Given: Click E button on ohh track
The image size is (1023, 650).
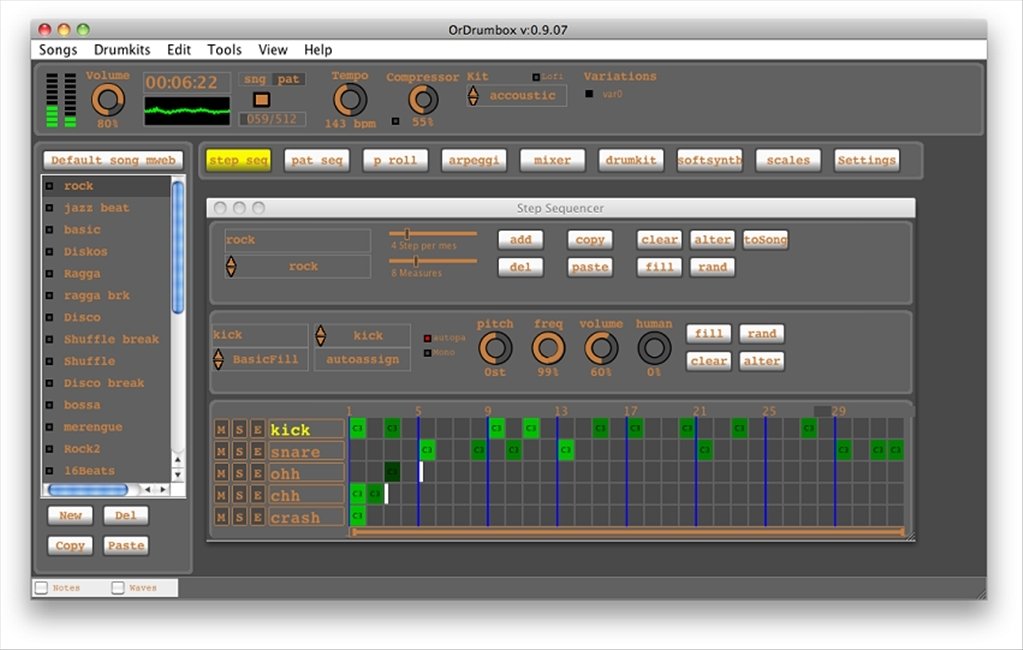Looking at the screenshot, I should (x=258, y=473).
